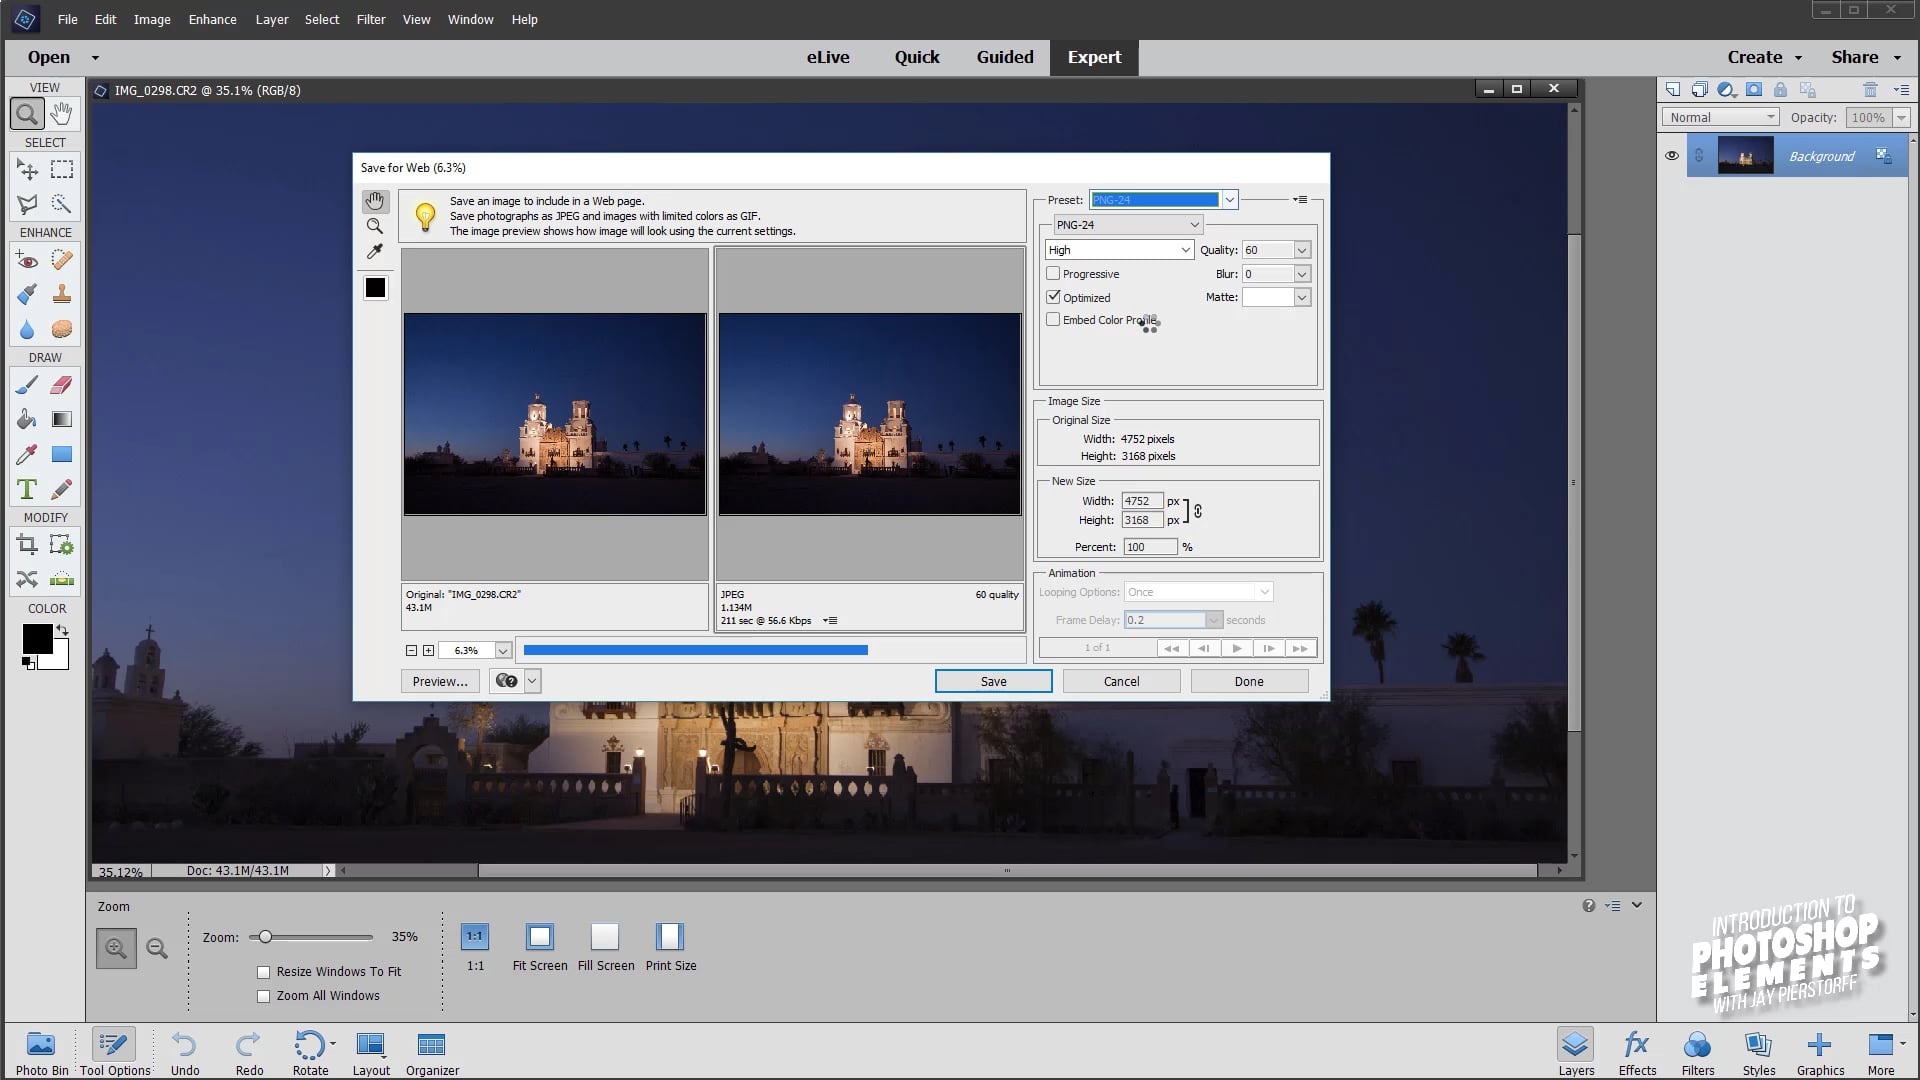Switch to the Quick tab
The height and width of the screenshot is (1080, 1920).
coord(916,57)
